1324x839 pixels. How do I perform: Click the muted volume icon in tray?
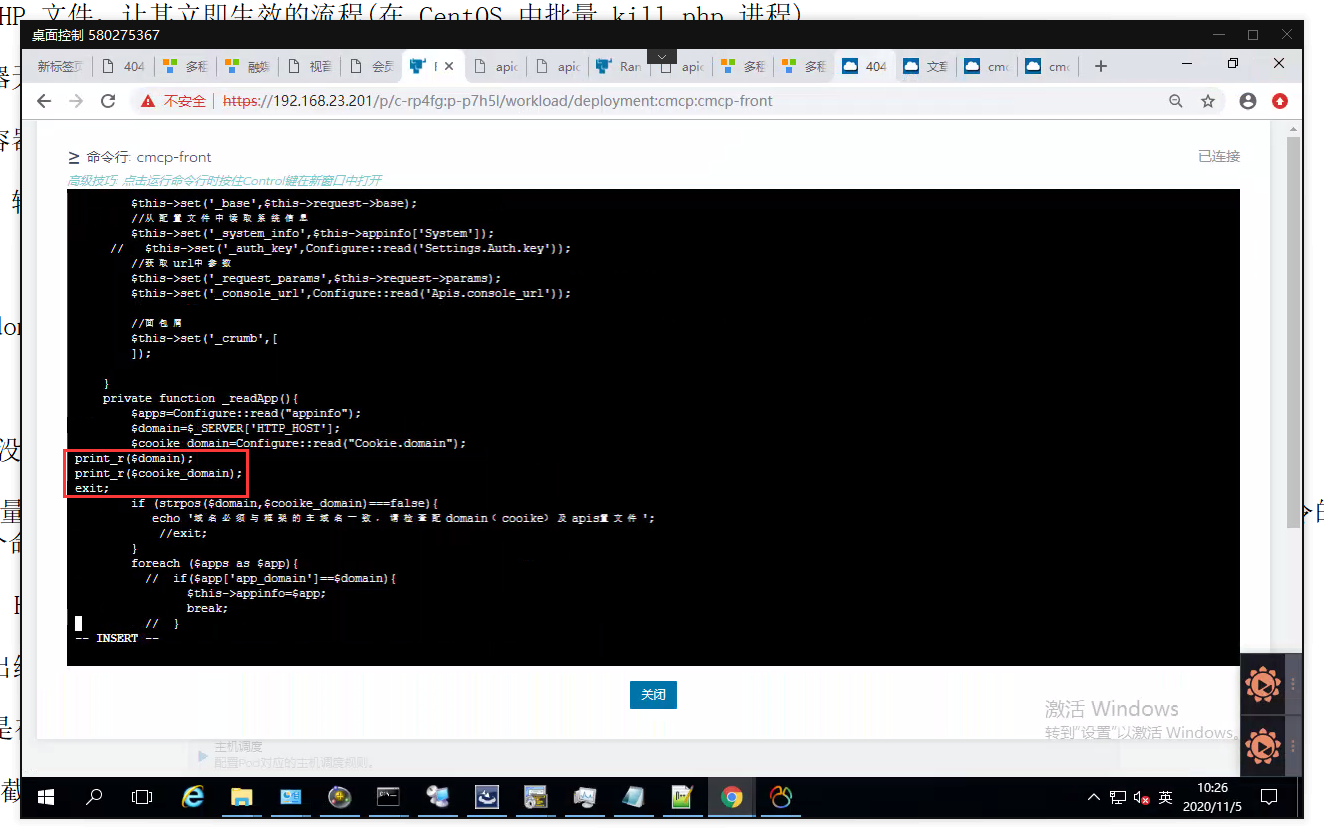pyautogui.click(x=1141, y=798)
